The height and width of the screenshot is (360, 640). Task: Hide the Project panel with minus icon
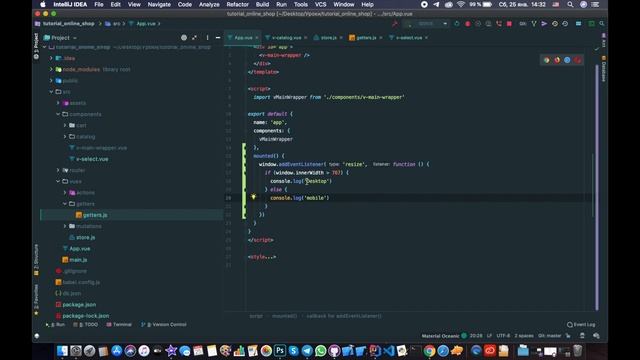pos(218,38)
